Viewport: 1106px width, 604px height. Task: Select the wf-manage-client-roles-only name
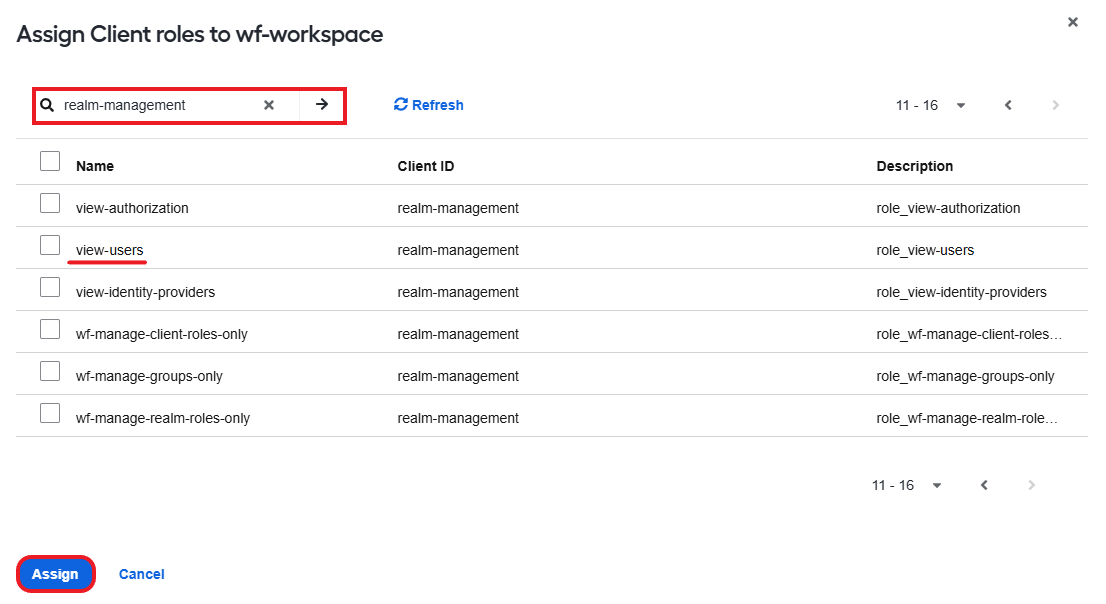pos(162,334)
